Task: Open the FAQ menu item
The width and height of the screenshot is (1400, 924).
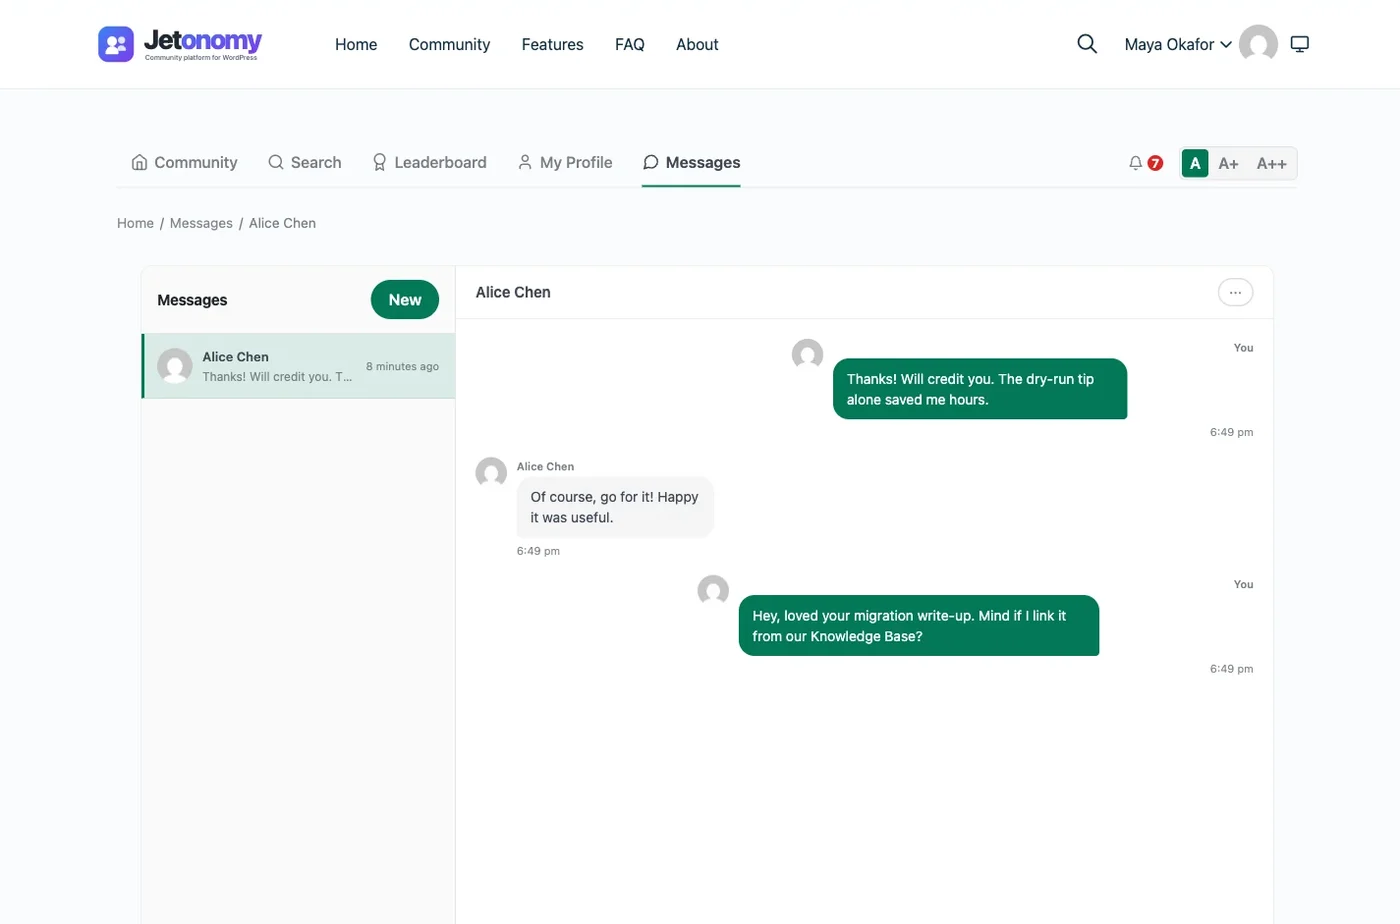Action: click(x=630, y=44)
